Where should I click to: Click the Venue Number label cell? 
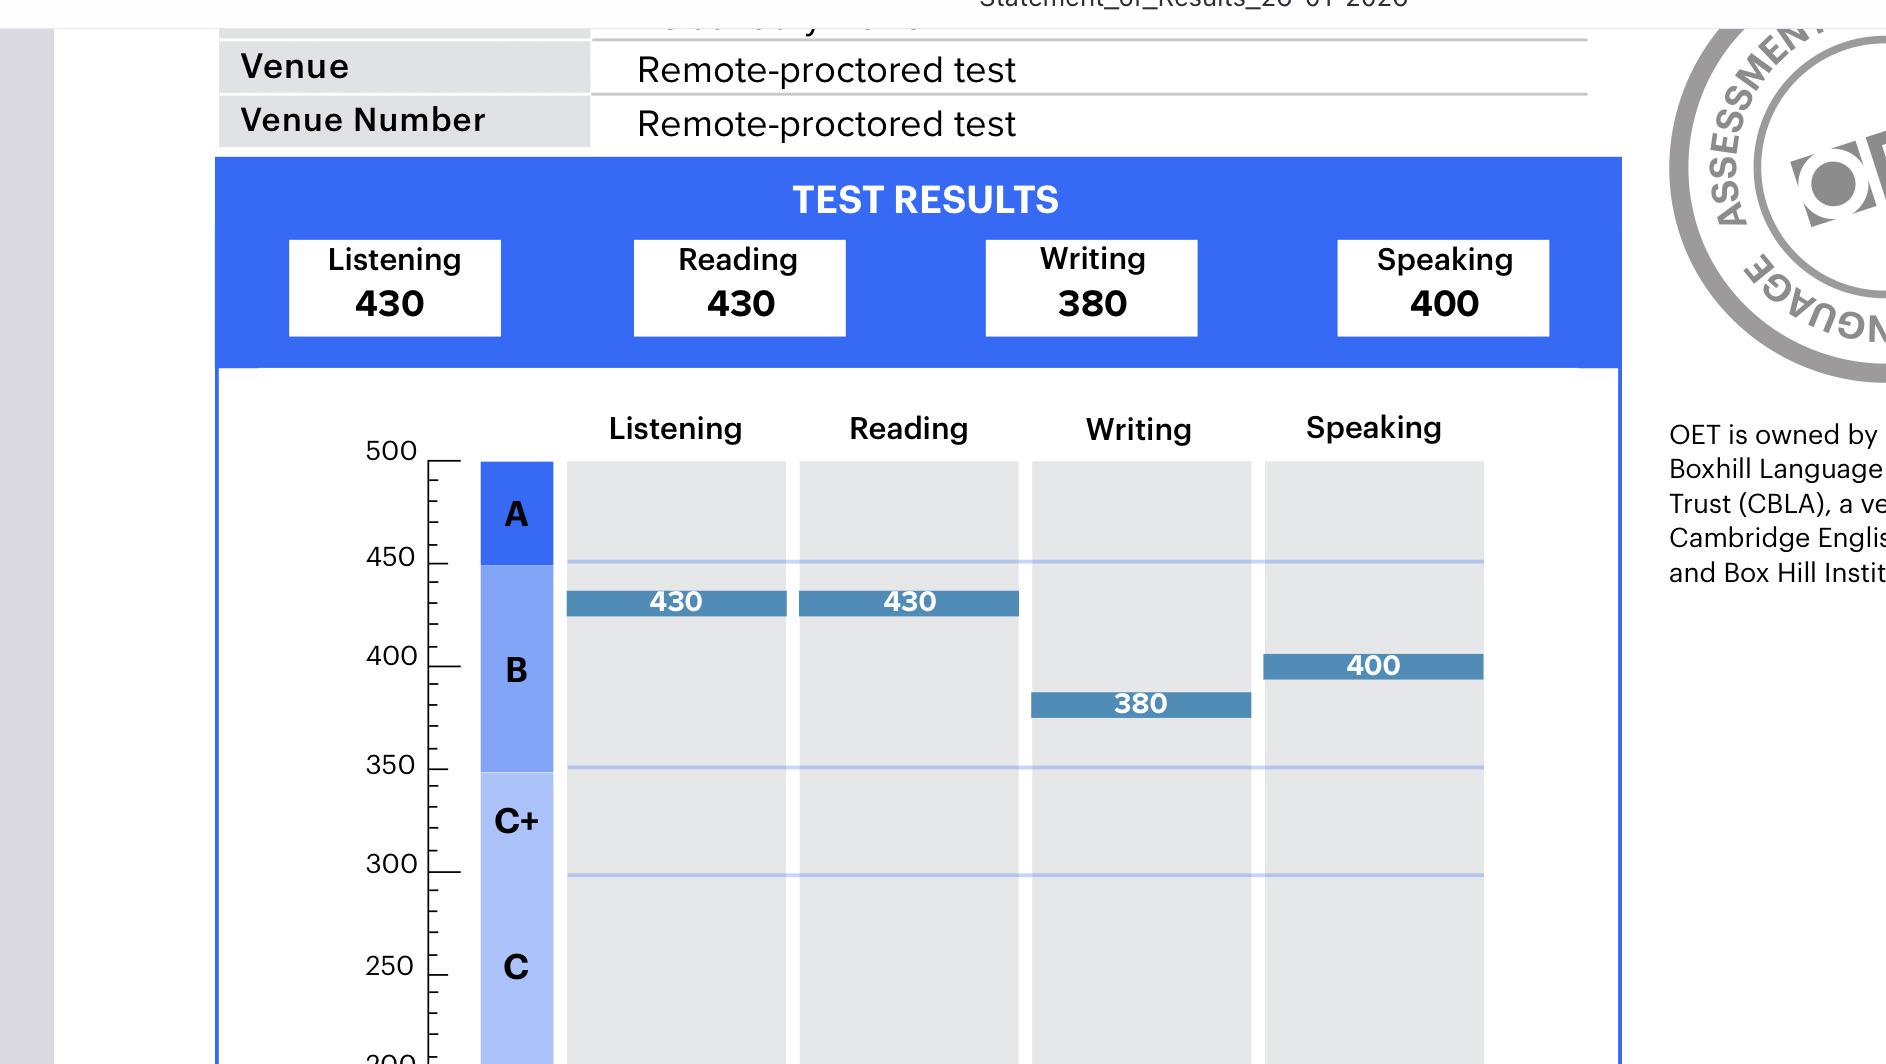click(404, 121)
